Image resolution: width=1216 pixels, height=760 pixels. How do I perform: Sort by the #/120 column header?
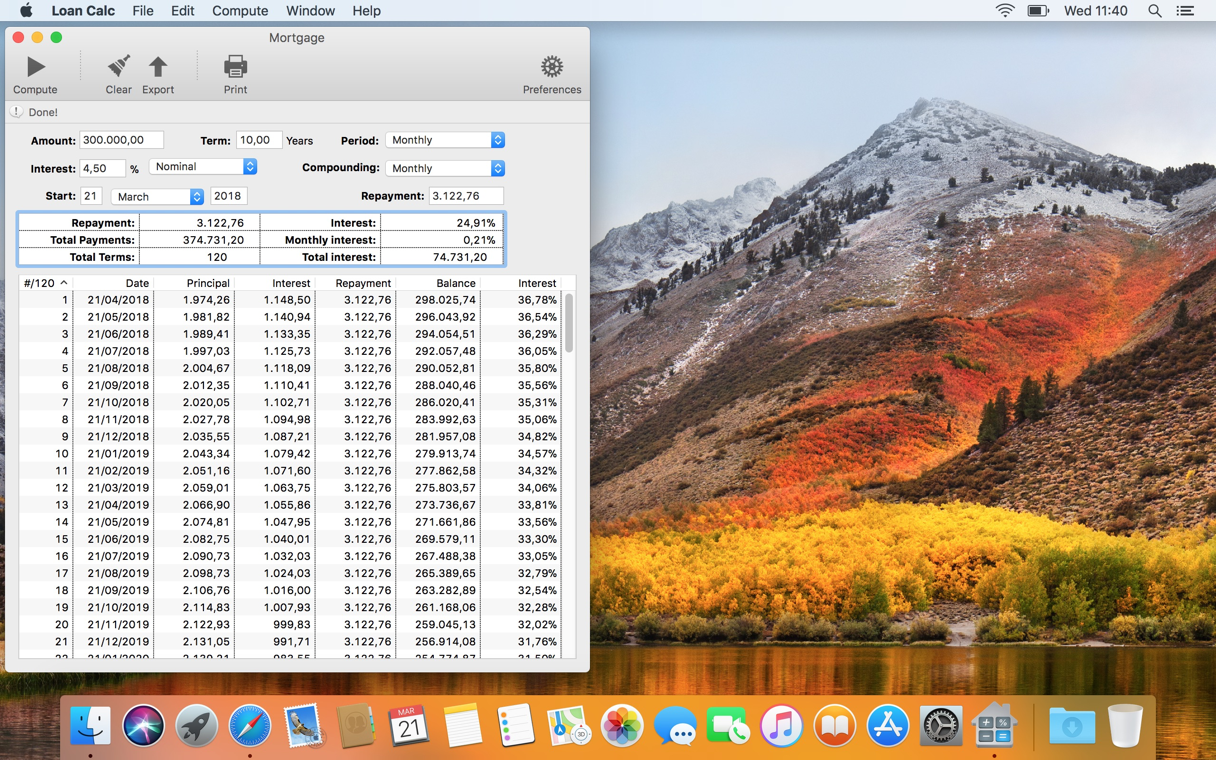click(x=45, y=283)
